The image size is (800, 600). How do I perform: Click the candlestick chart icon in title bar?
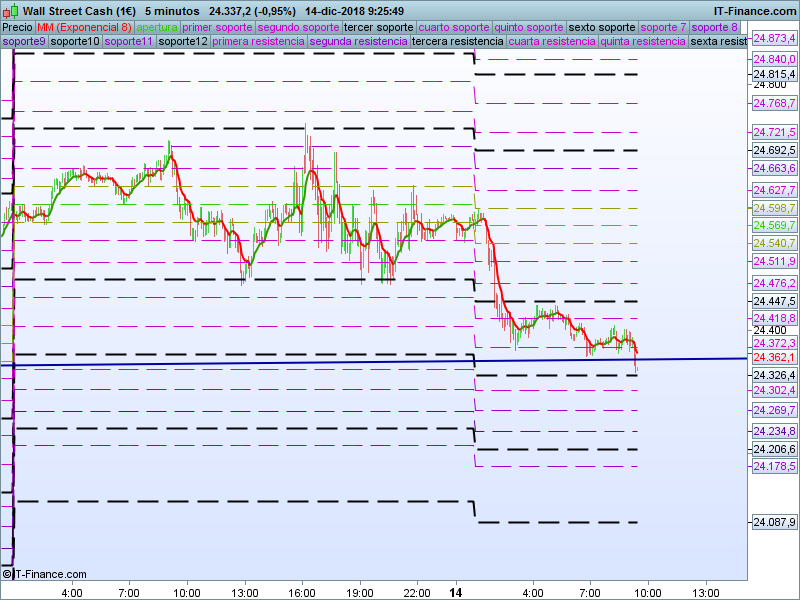[x=10, y=11]
